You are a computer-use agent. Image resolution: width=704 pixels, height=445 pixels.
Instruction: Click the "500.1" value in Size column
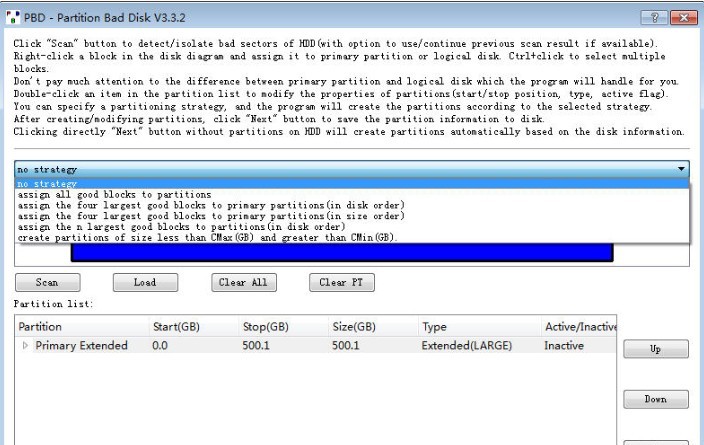(346, 345)
